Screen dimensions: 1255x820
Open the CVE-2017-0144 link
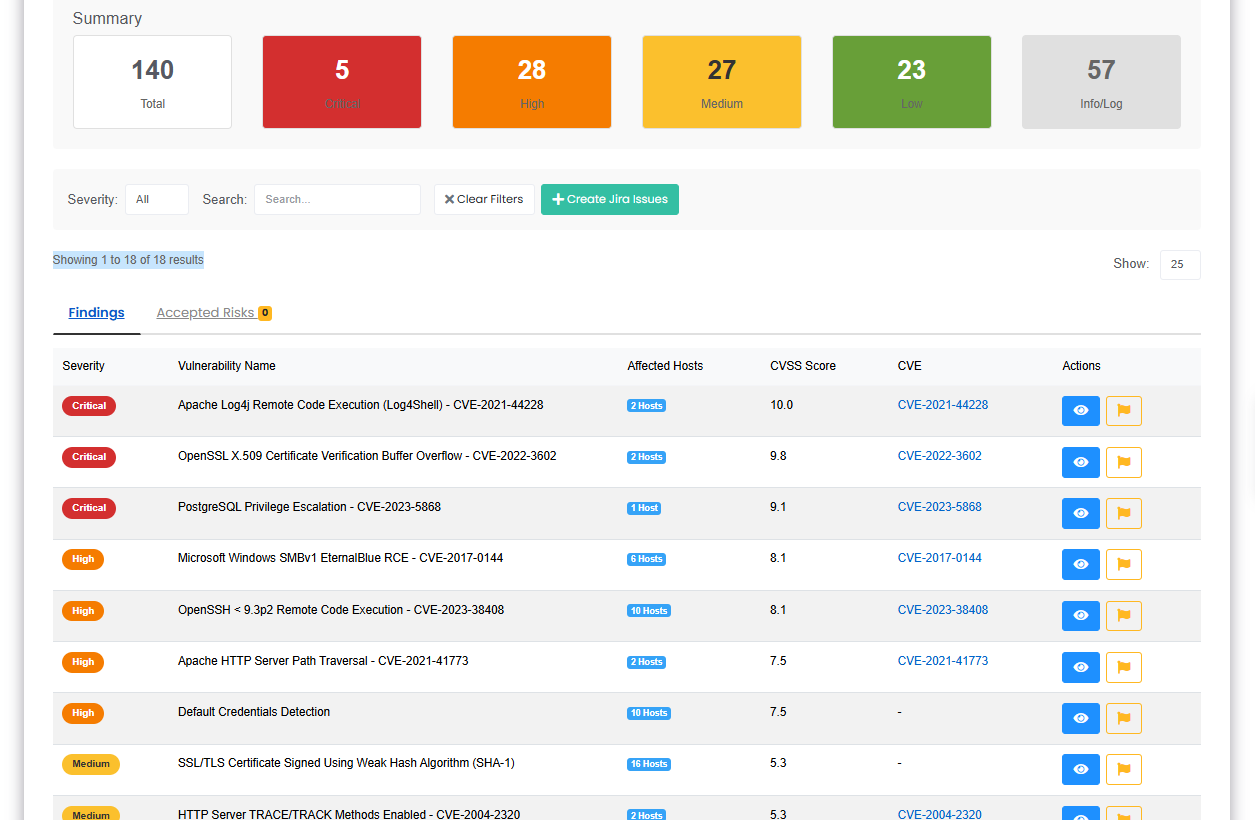(940, 558)
